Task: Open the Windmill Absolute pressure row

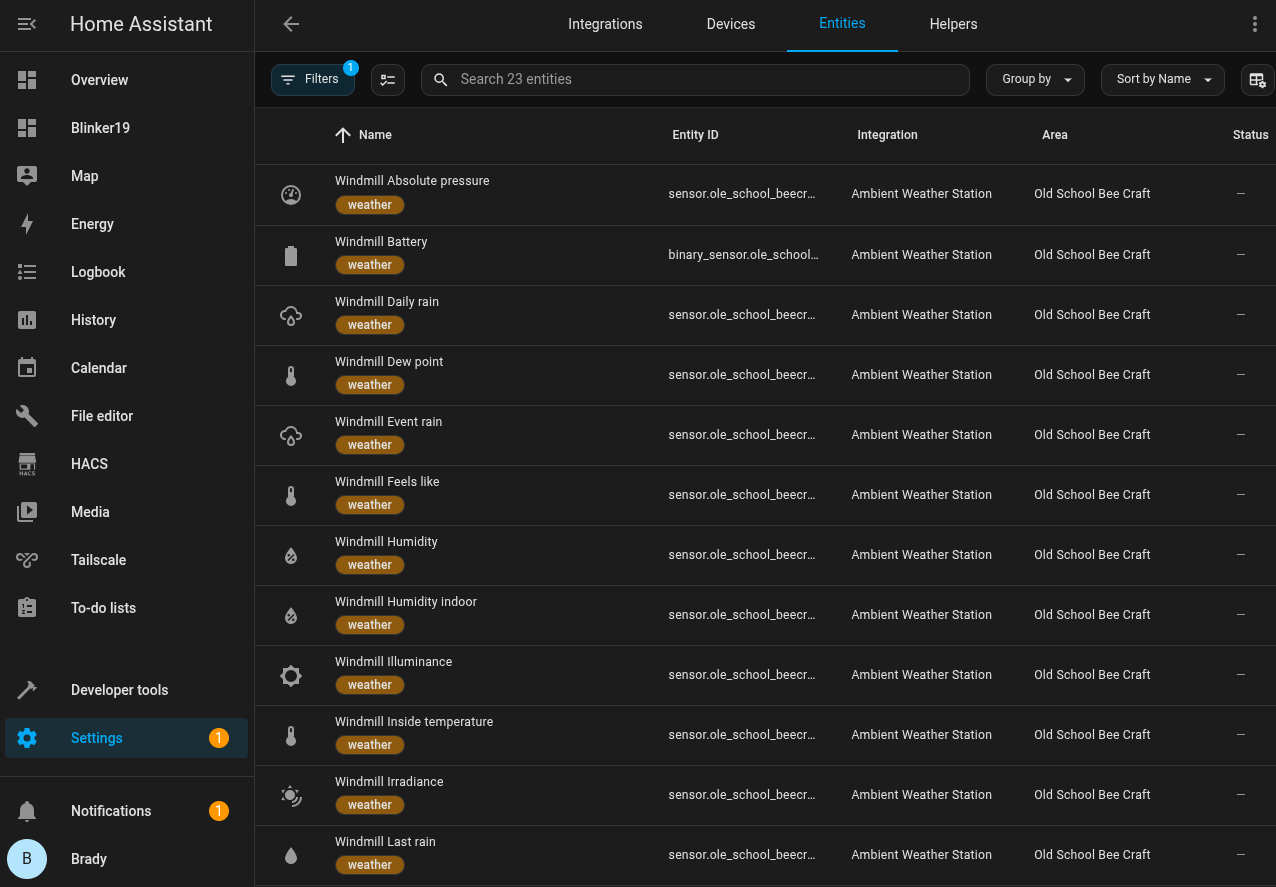Action: point(765,195)
